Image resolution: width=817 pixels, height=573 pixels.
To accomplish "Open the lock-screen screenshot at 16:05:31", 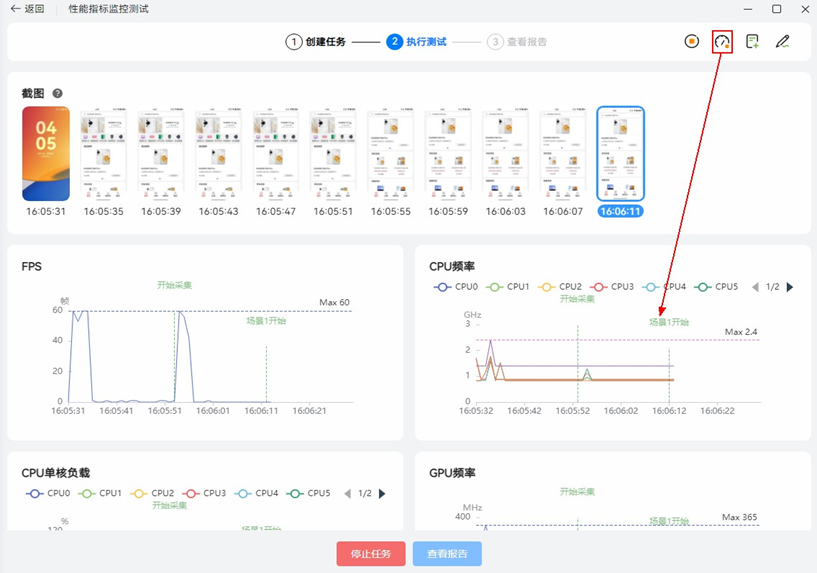I will 46,154.
